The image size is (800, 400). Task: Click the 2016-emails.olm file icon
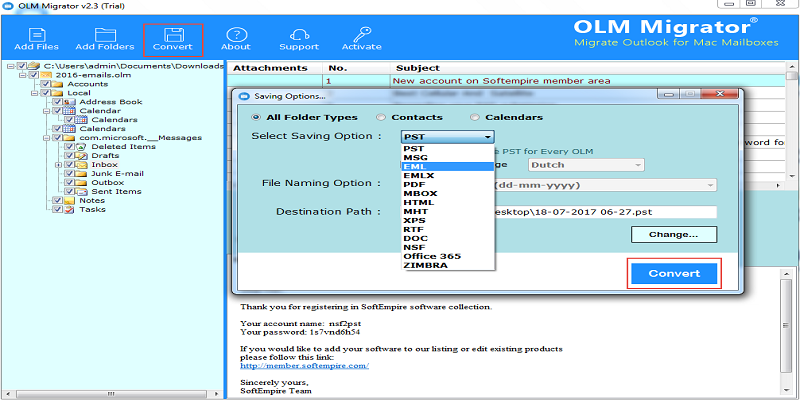tap(45, 75)
